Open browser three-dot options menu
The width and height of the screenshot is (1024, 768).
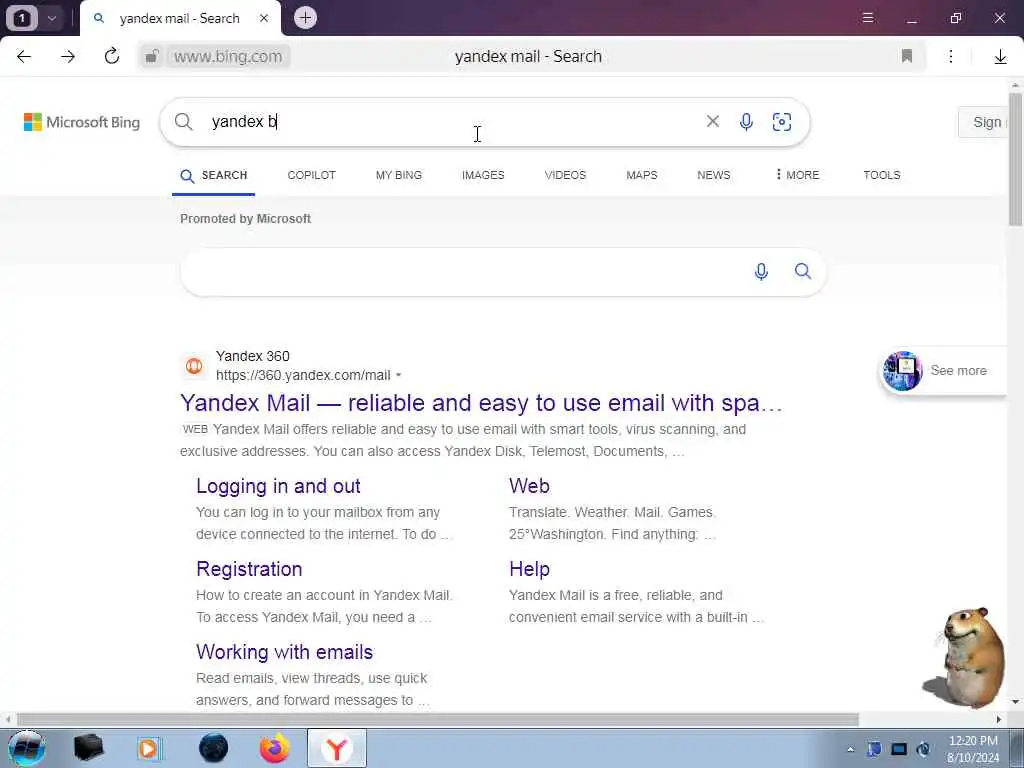tap(951, 56)
